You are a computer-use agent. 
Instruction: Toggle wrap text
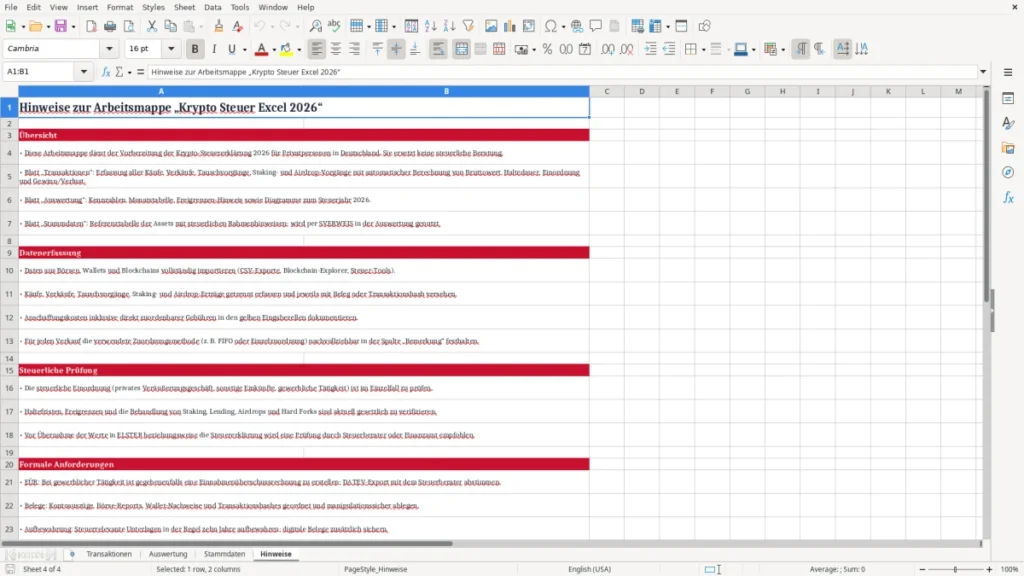click(x=438, y=49)
